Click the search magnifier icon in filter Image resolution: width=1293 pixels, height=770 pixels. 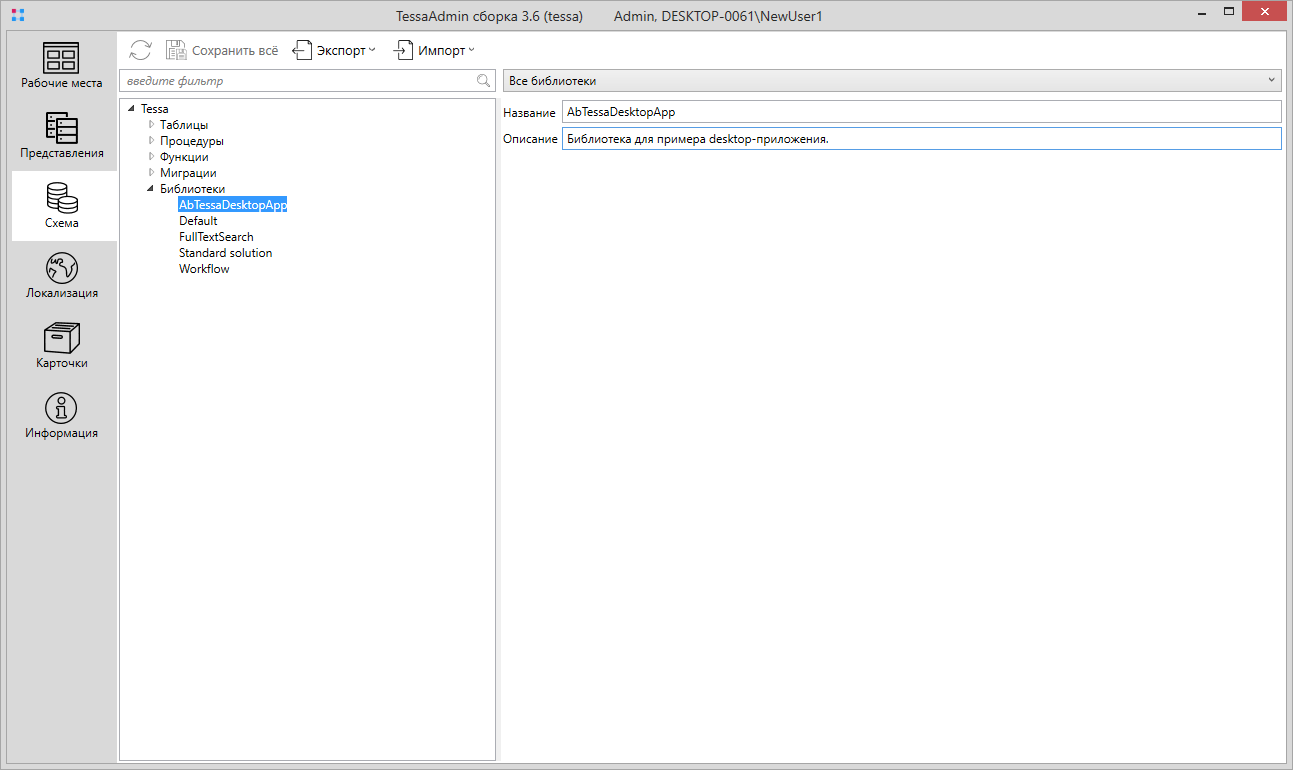tap(483, 81)
